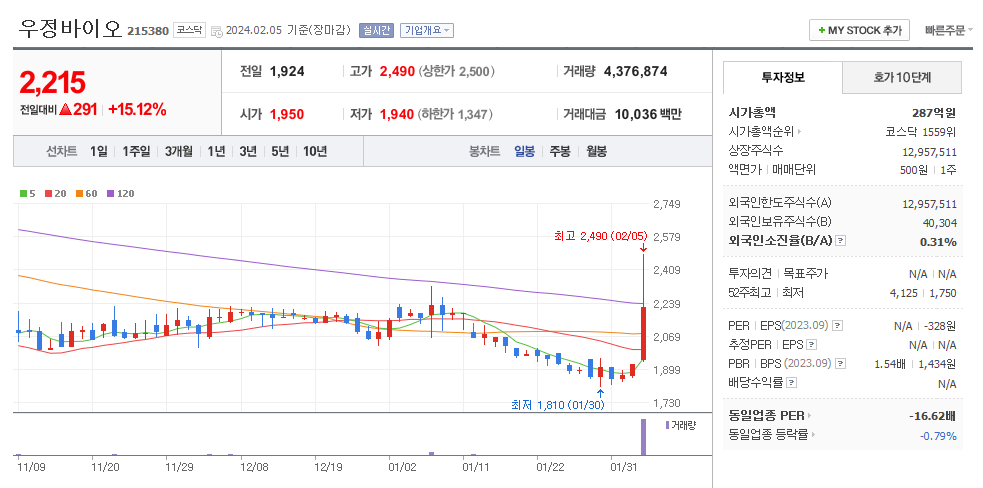Click the 투자의견 link
The height and width of the screenshot is (488, 983).
coord(750,273)
